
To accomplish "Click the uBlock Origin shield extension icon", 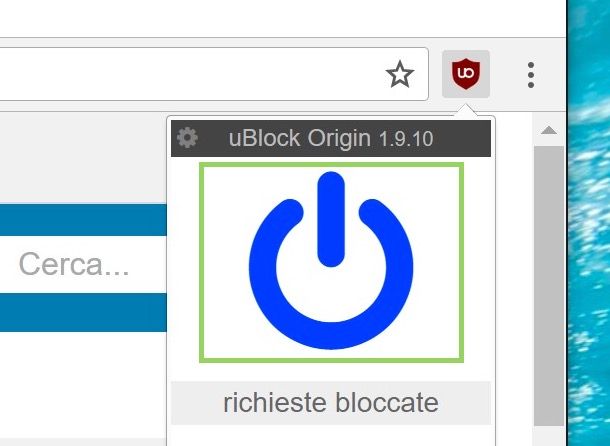I will 466,74.
